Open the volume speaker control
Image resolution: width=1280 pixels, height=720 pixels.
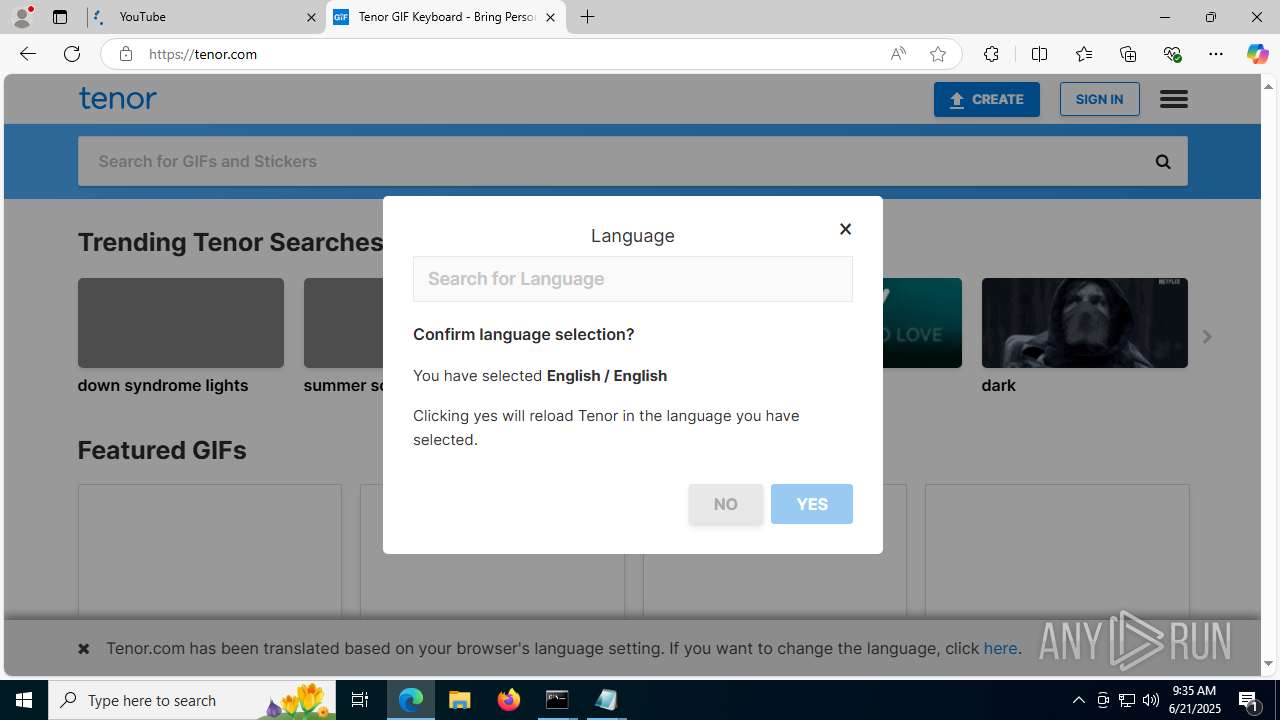[1151, 700]
